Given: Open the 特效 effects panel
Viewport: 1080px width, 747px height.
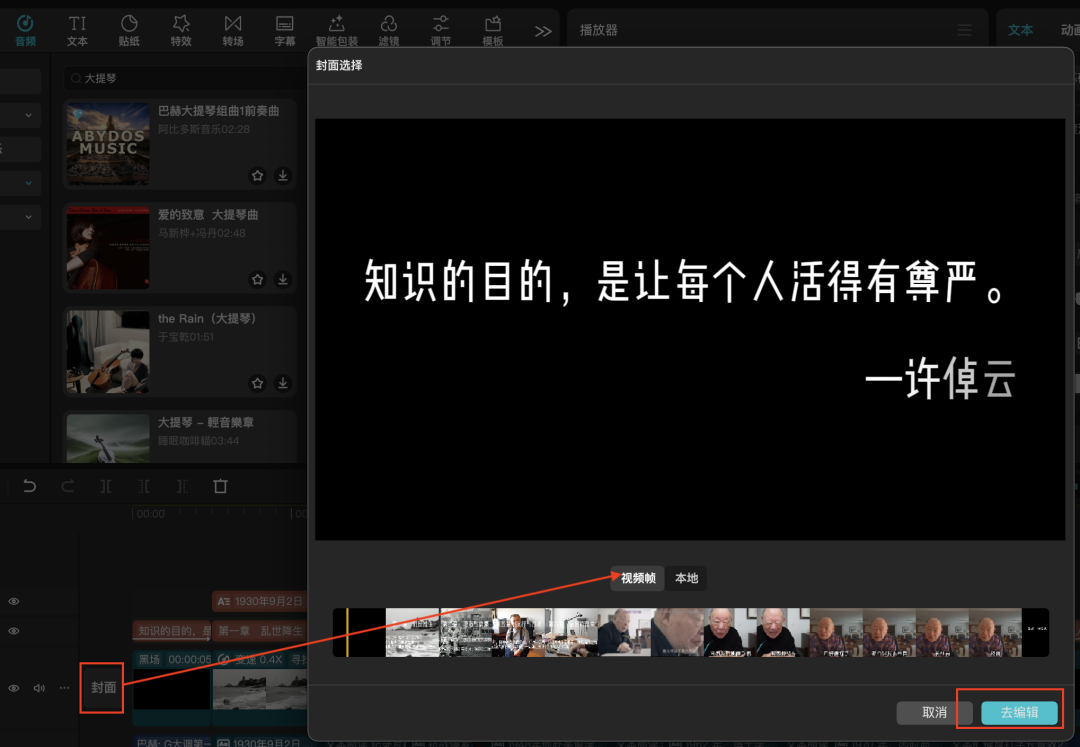Looking at the screenshot, I should (x=181, y=28).
